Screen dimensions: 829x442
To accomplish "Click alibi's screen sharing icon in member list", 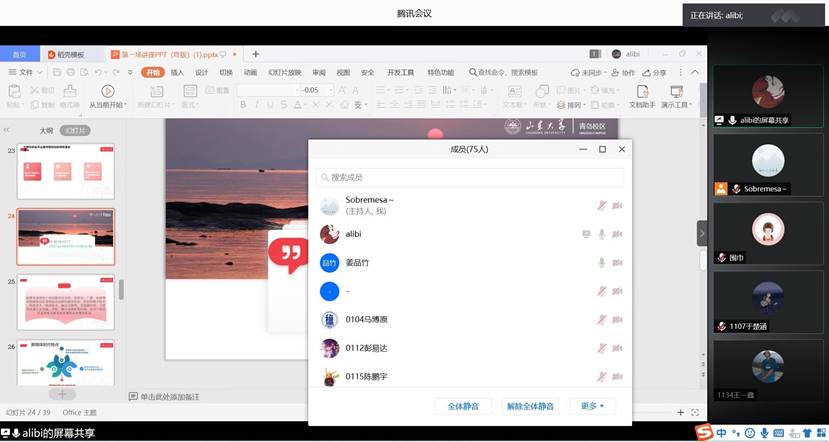I will click(587, 234).
